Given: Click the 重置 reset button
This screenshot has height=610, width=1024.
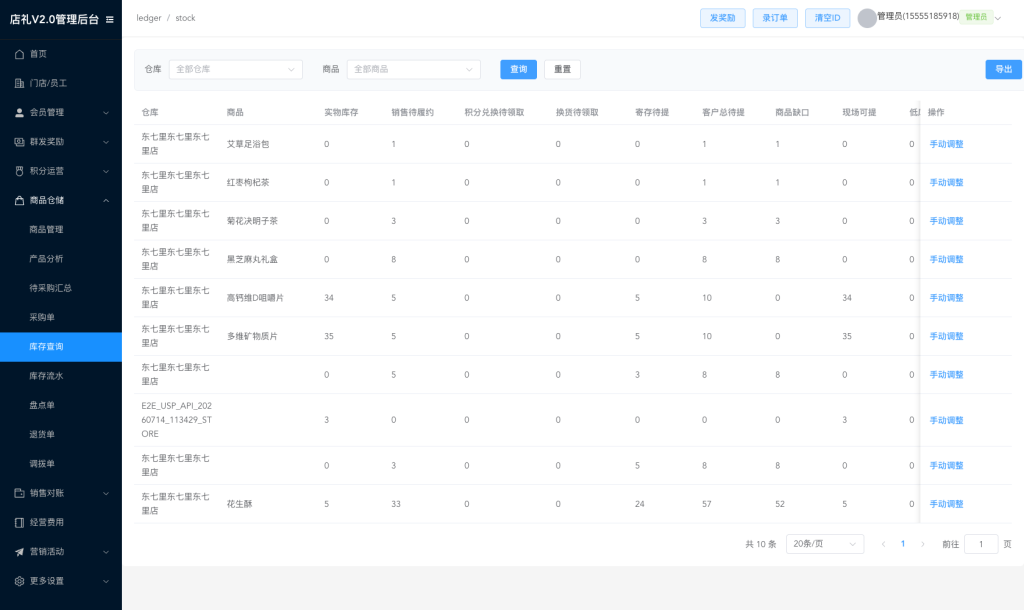Looking at the screenshot, I should pos(562,69).
